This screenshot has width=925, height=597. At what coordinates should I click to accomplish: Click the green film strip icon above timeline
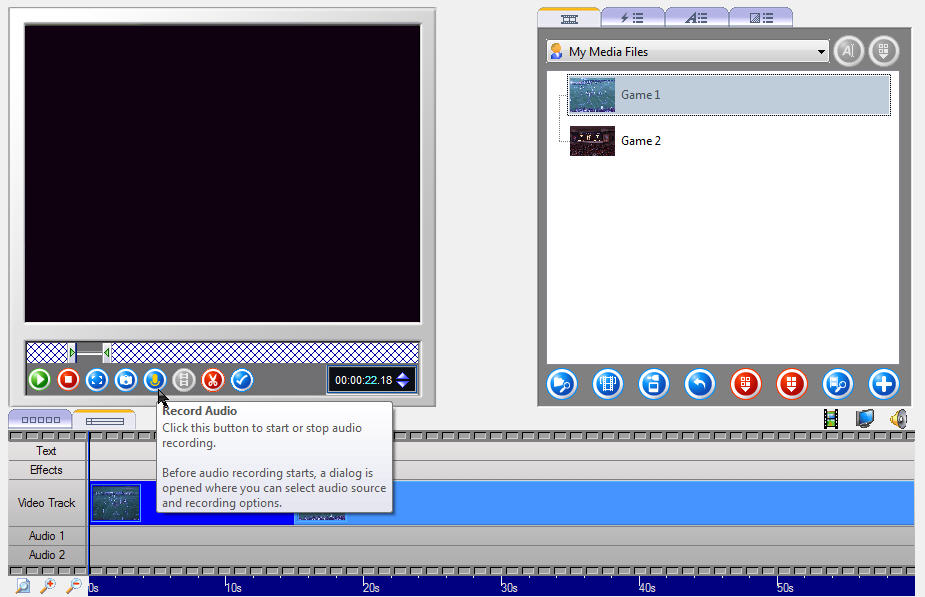(831, 419)
